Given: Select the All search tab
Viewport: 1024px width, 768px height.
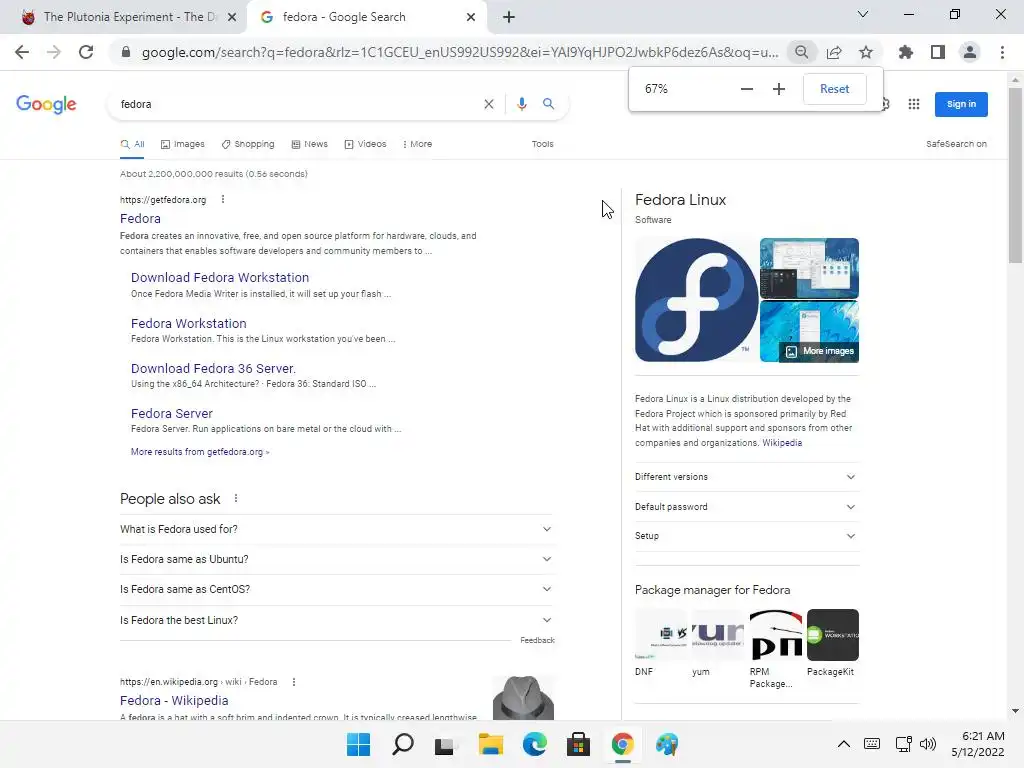Looking at the screenshot, I should (x=133, y=144).
